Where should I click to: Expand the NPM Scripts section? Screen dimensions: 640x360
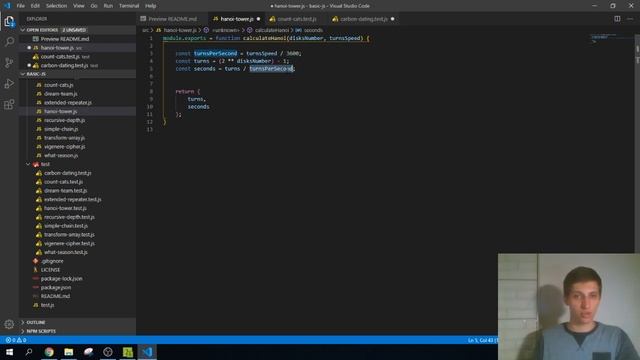click(78, 331)
